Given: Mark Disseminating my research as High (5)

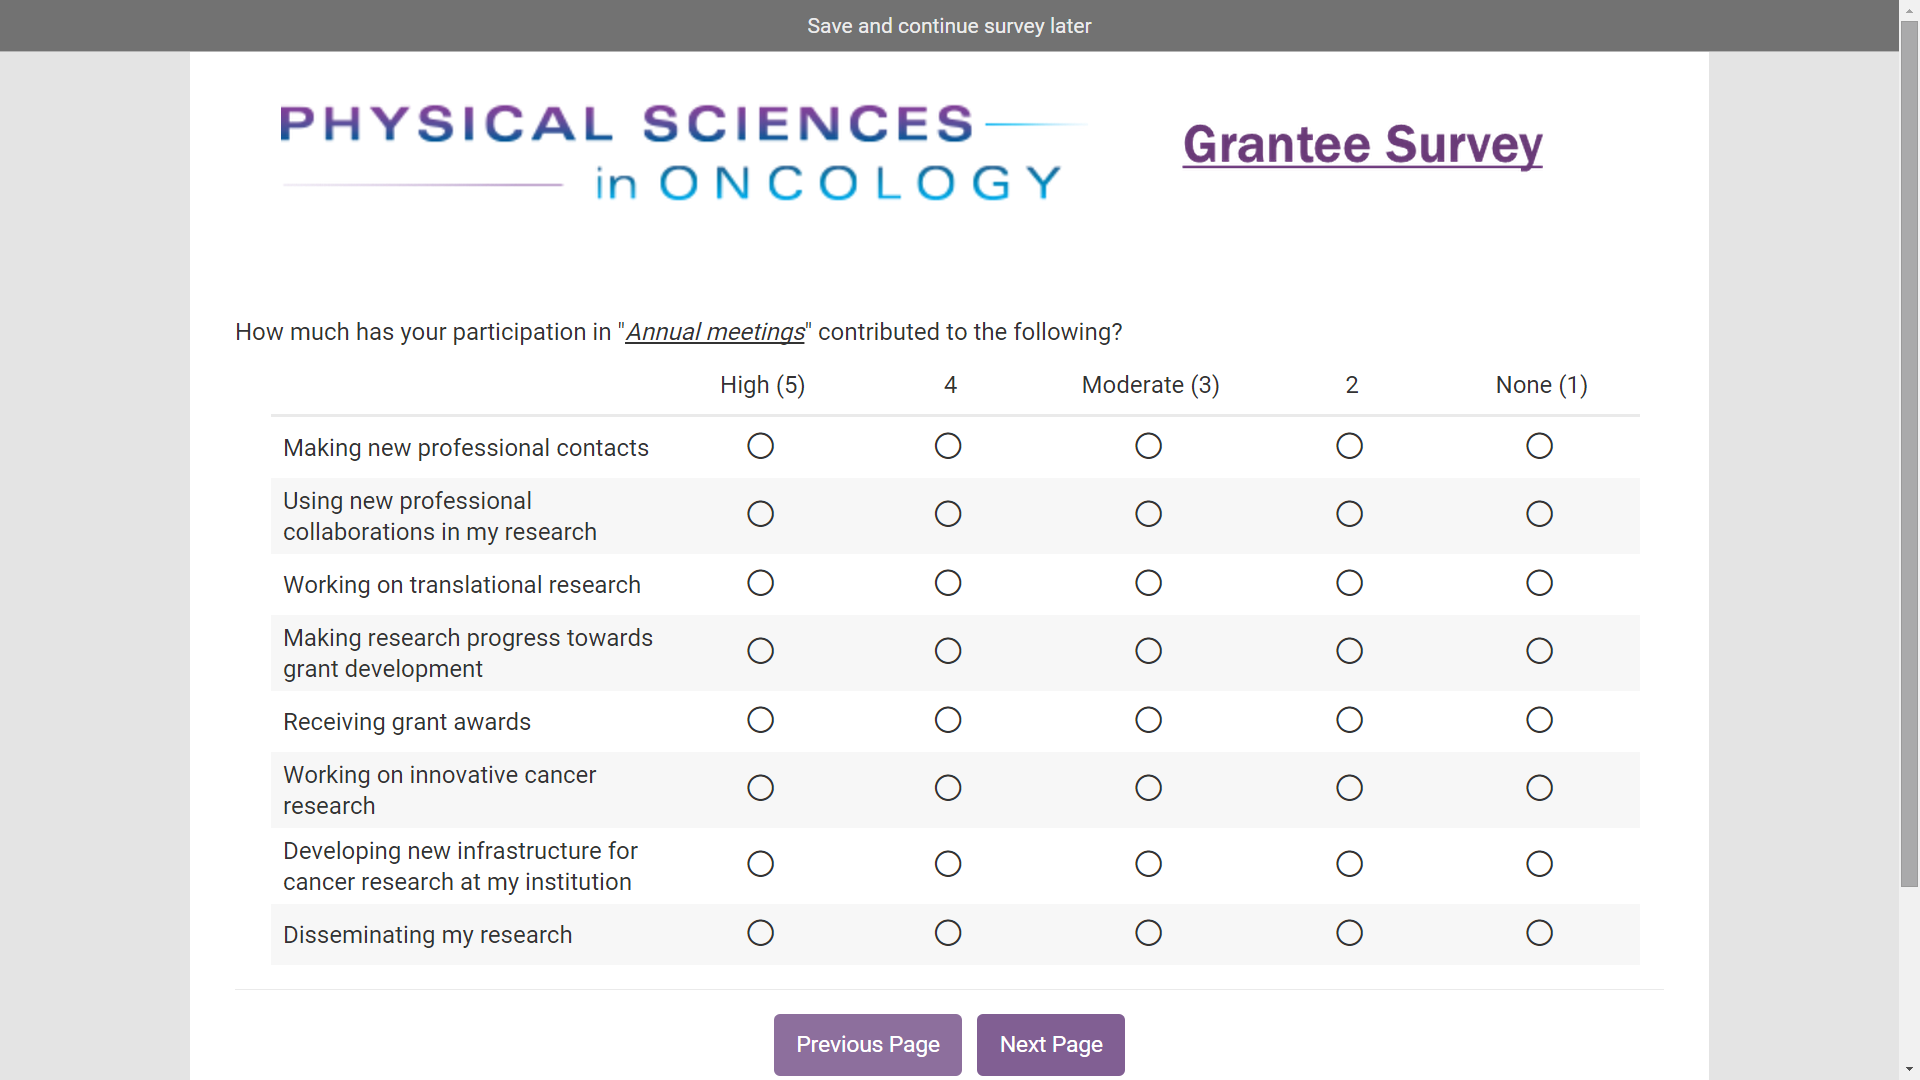Looking at the screenshot, I should pos(760,933).
